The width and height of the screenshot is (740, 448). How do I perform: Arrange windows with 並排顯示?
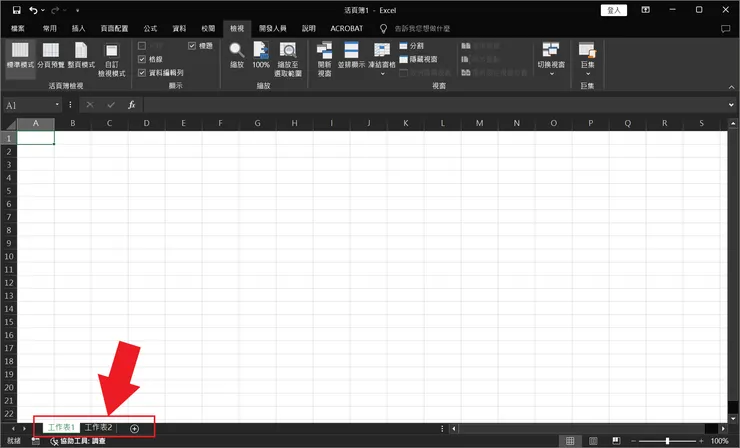pyautogui.click(x=351, y=56)
